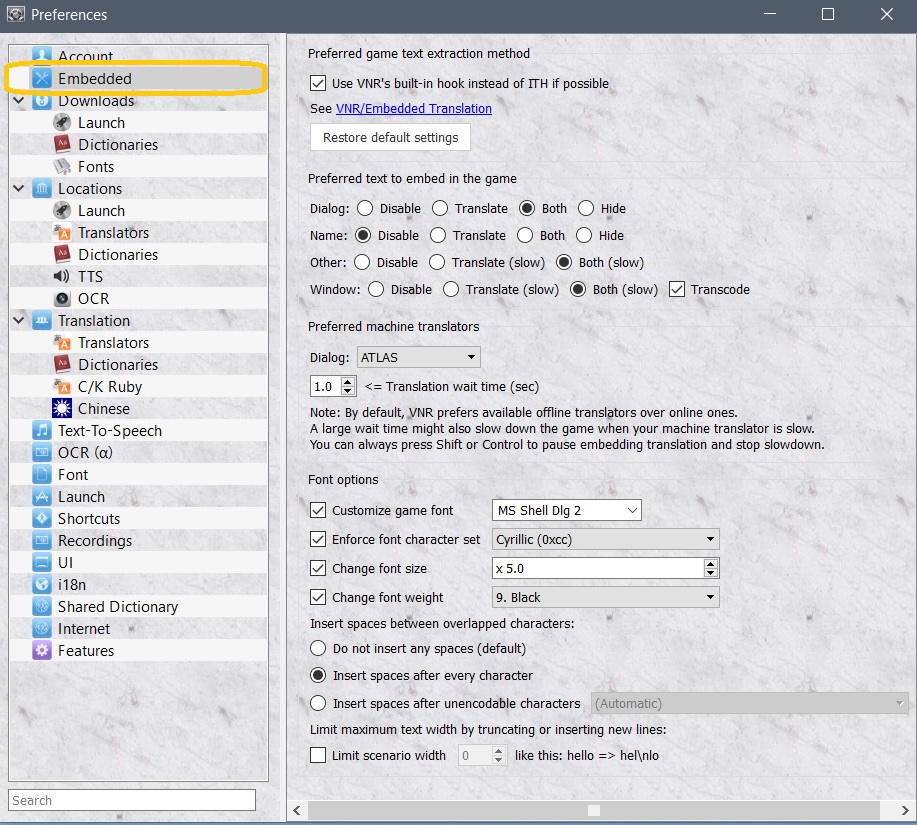Click the Embedded wrench icon in sidebar
This screenshot has height=825, width=917.
[42, 78]
